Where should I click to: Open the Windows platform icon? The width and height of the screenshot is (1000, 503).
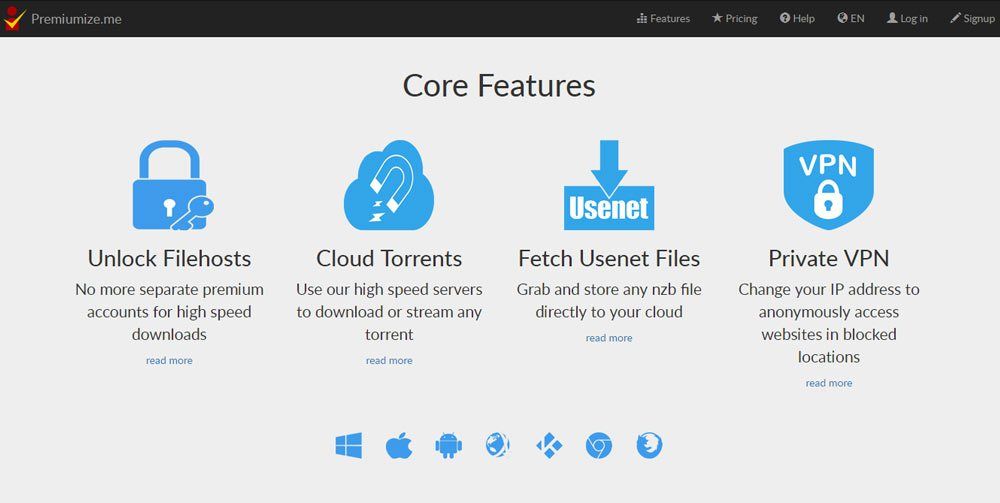349,445
